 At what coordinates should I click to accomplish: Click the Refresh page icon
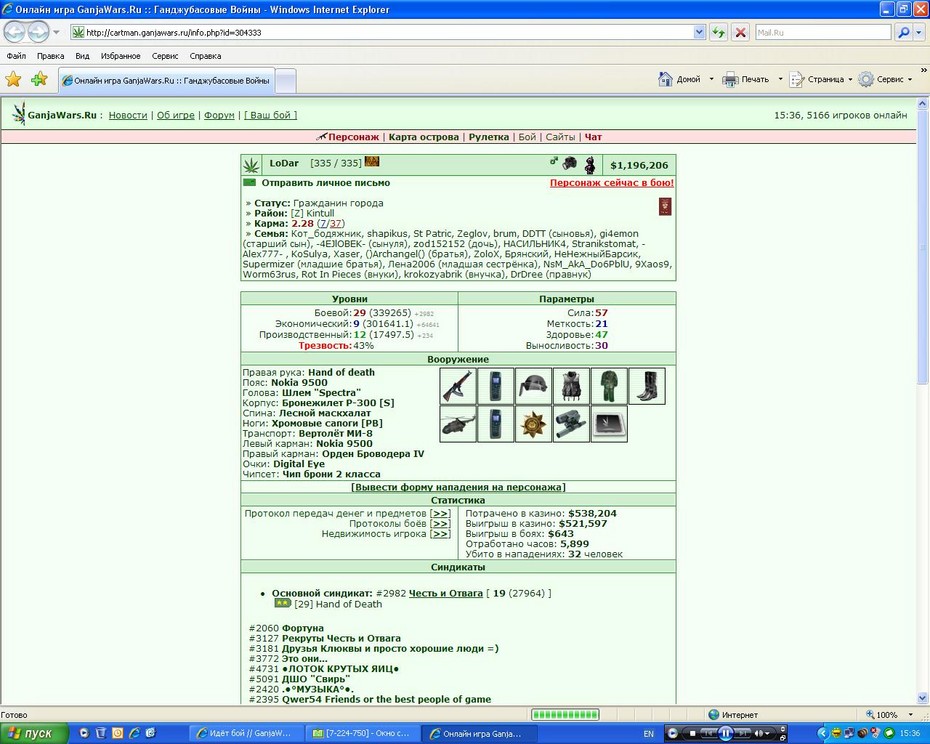[x=718, y=33]
